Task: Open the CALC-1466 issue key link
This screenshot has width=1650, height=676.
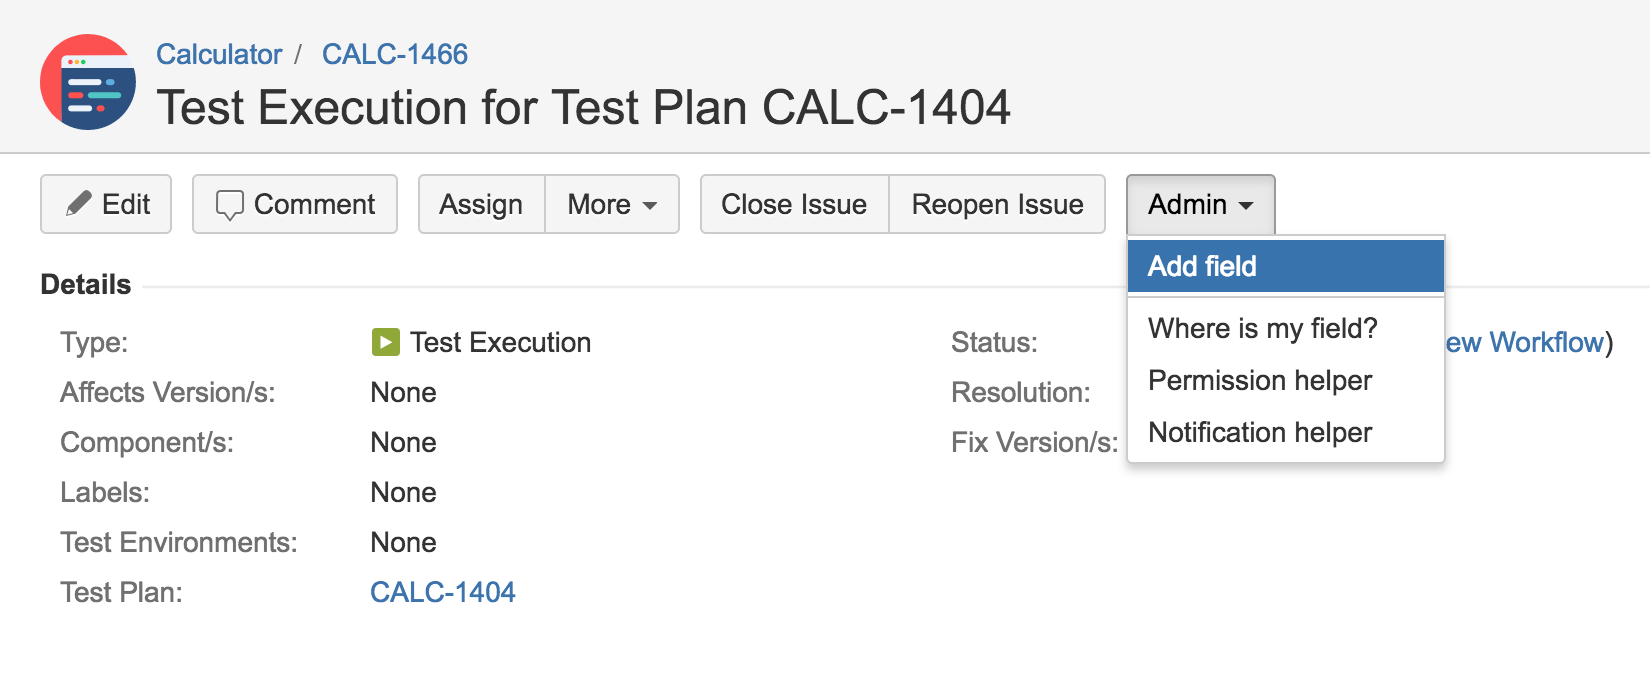Action: [x=395, y=54]
